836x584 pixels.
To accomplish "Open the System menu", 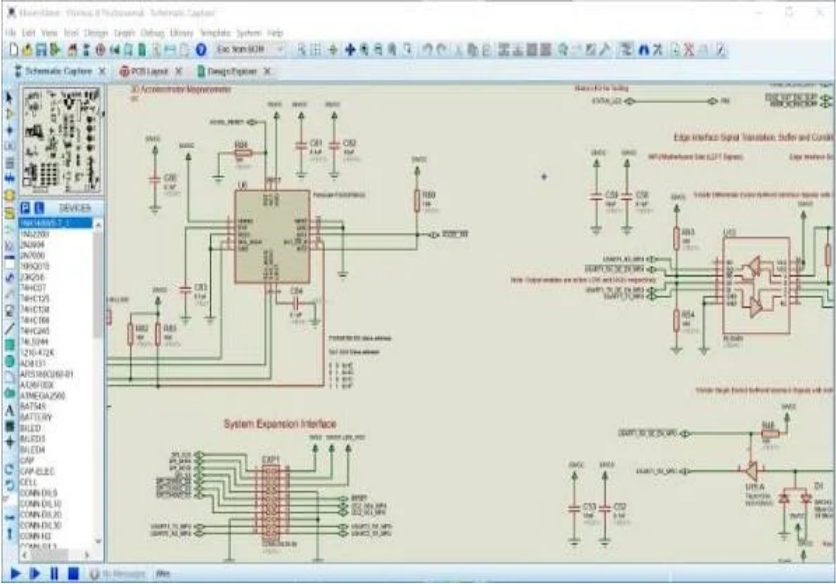I will point(248,33).
